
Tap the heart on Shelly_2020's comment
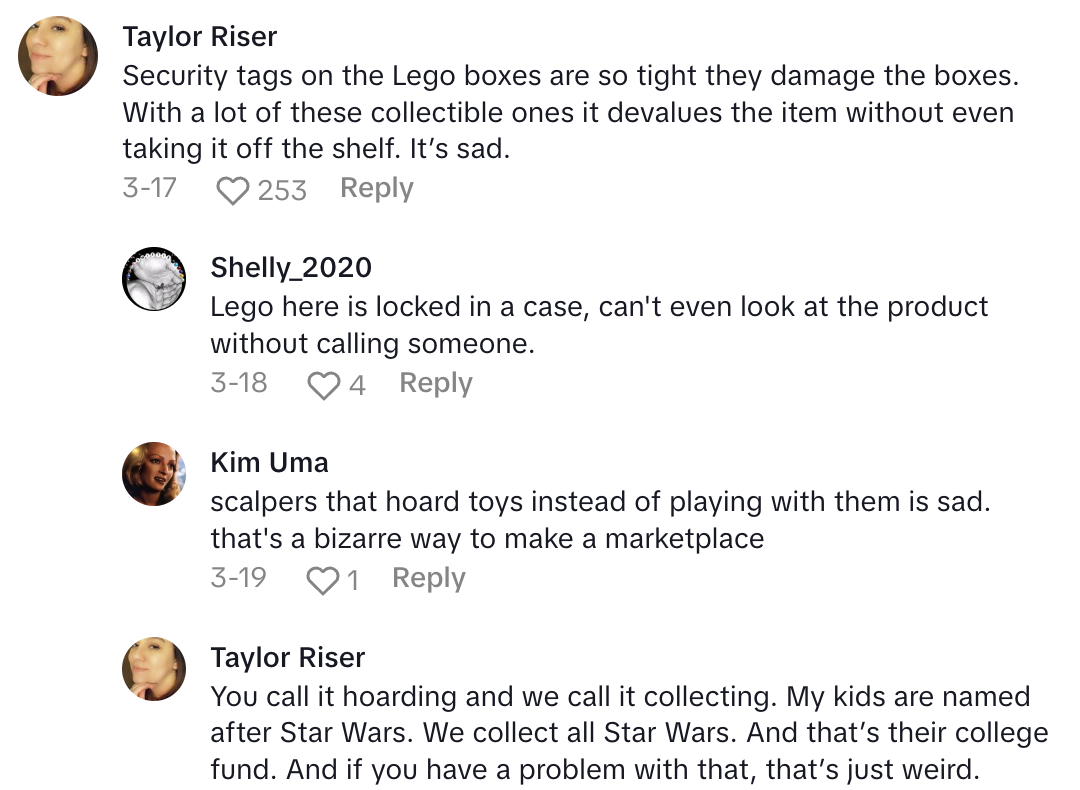323,384
